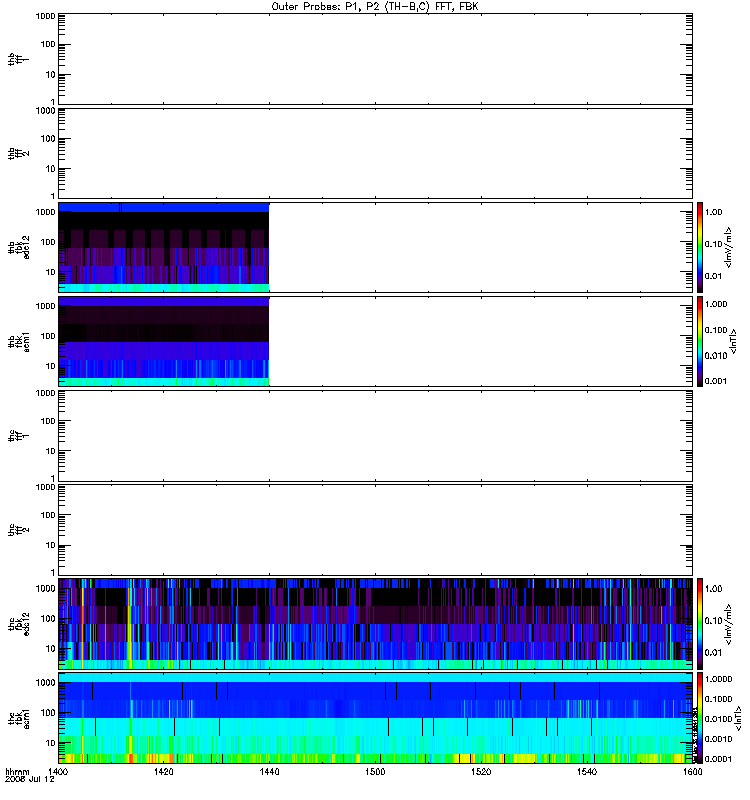Click the '<|nT|>' unit label beside thc scm1
The image size is (750, 800).
[x=738, y=718]
